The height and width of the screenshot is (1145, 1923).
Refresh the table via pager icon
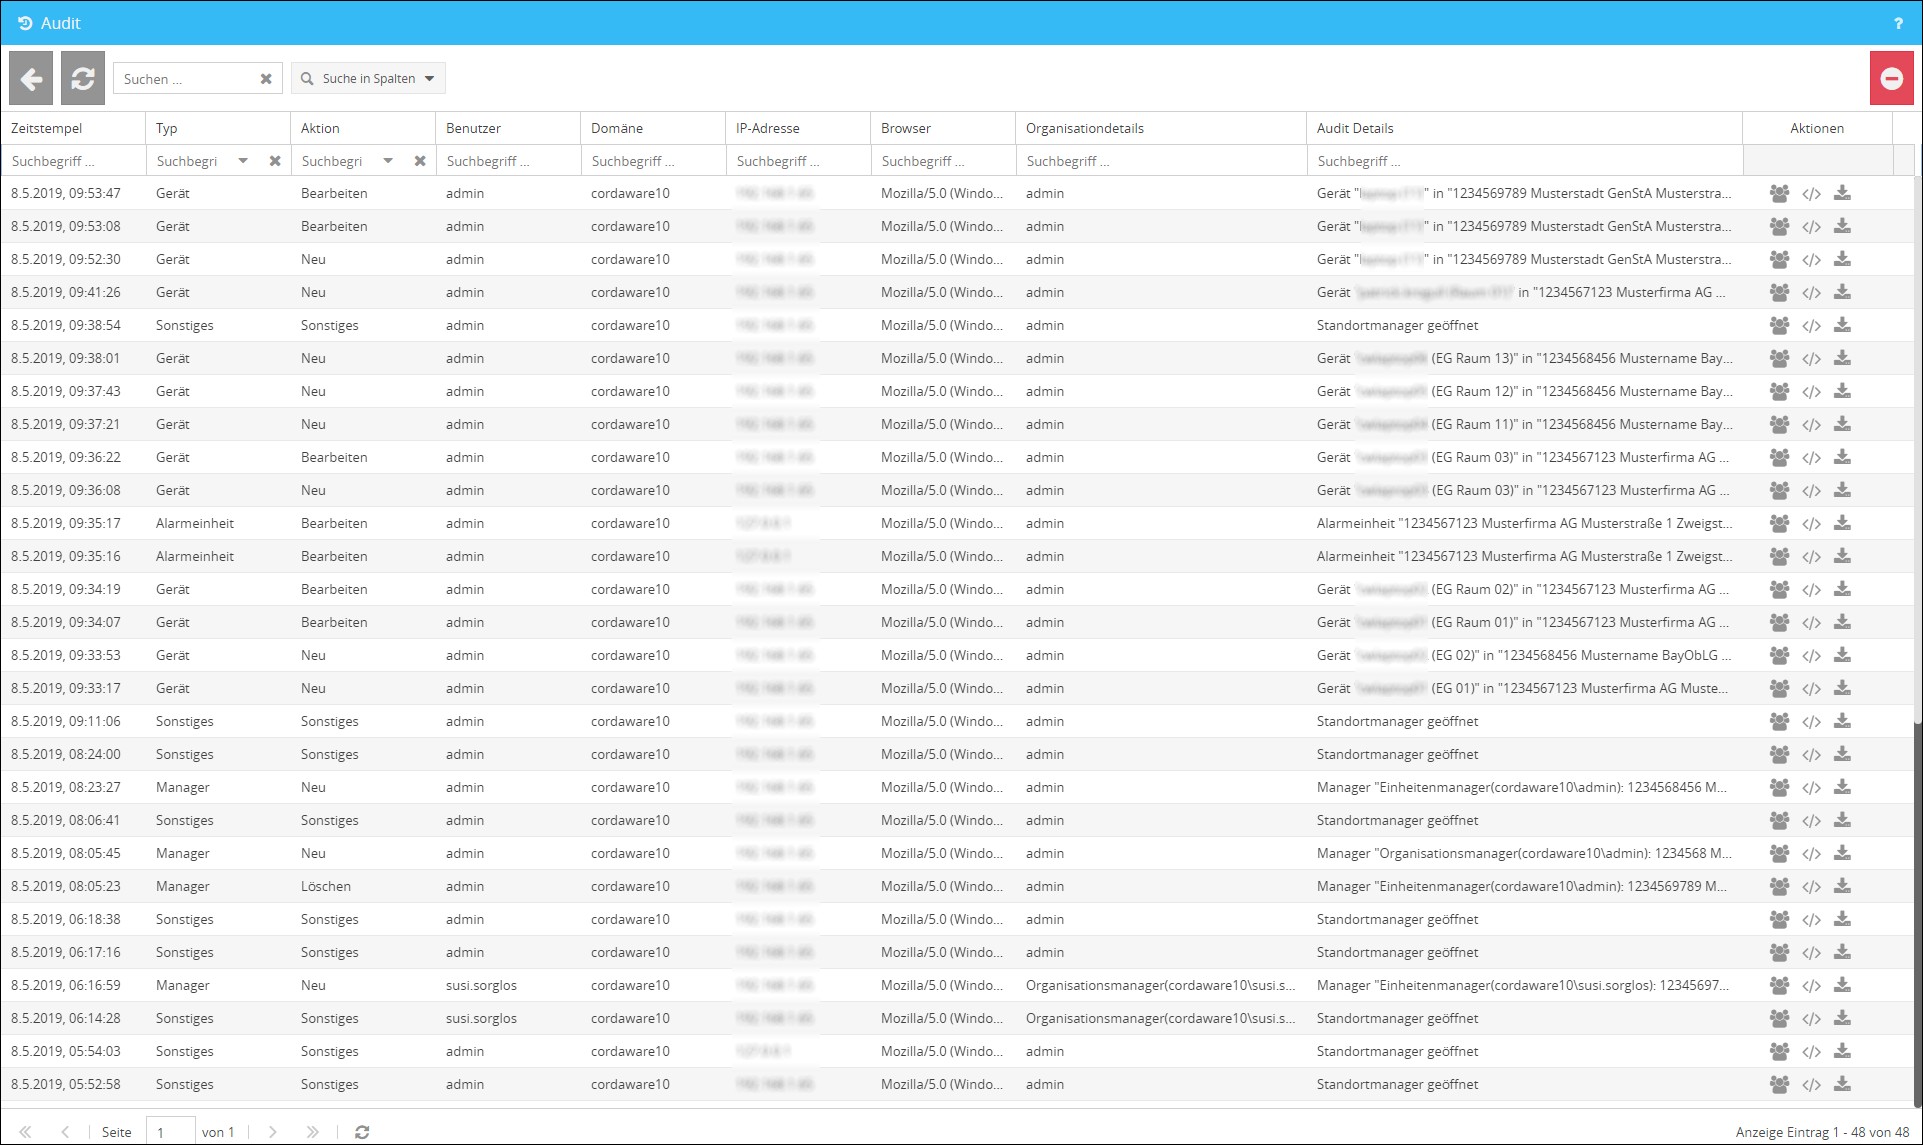362,1132
